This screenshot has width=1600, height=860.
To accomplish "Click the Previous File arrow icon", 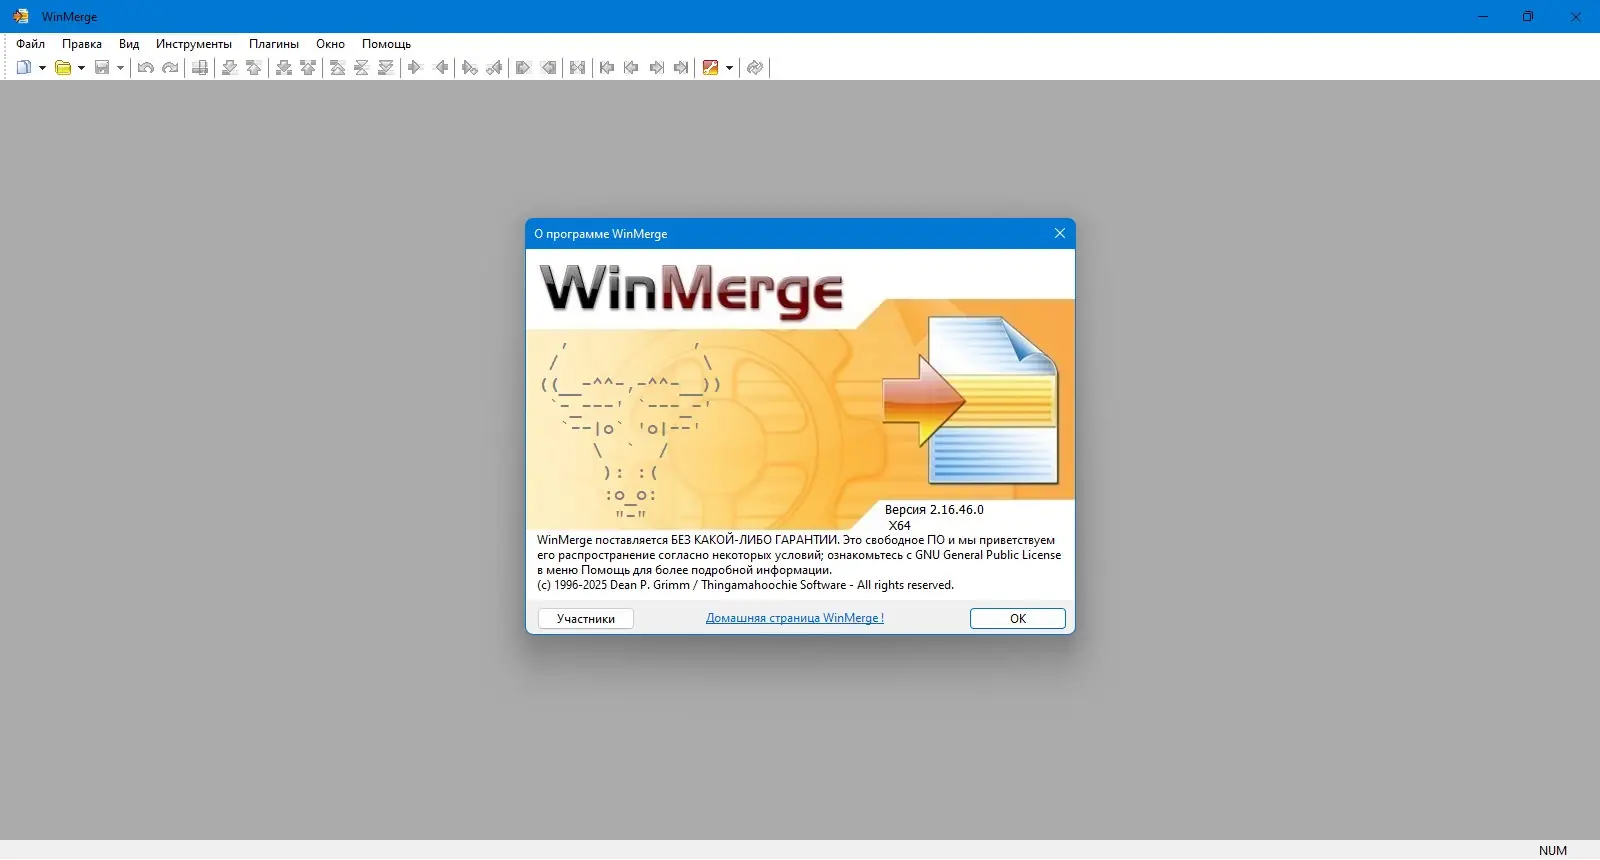I will 631,68.
